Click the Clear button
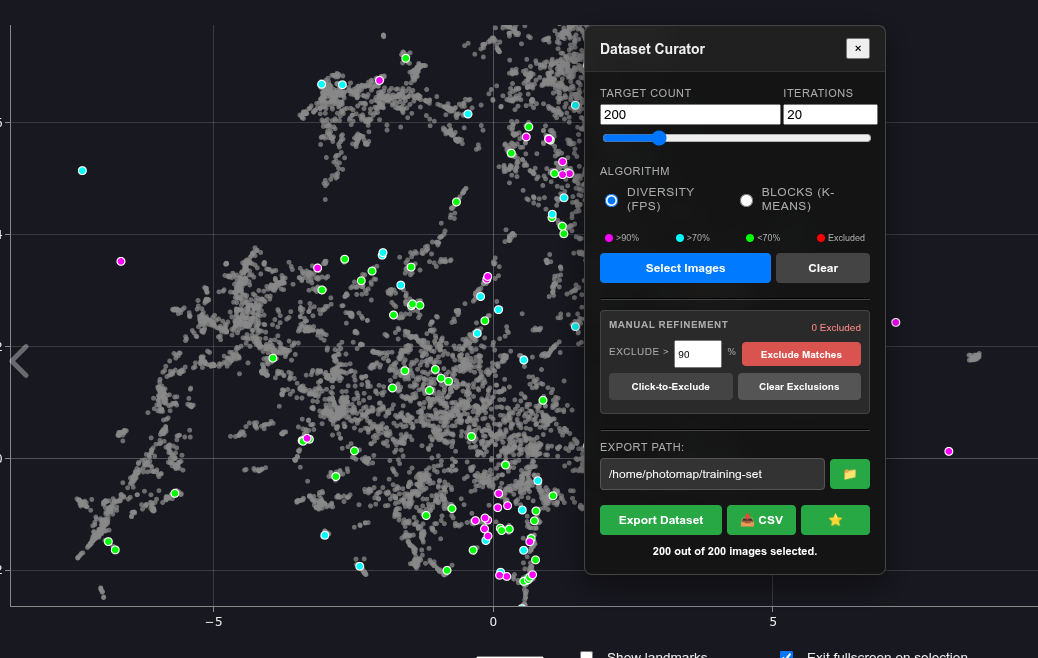The width and height of the screenshot is (1038, 658). click(x=822, y=268)
